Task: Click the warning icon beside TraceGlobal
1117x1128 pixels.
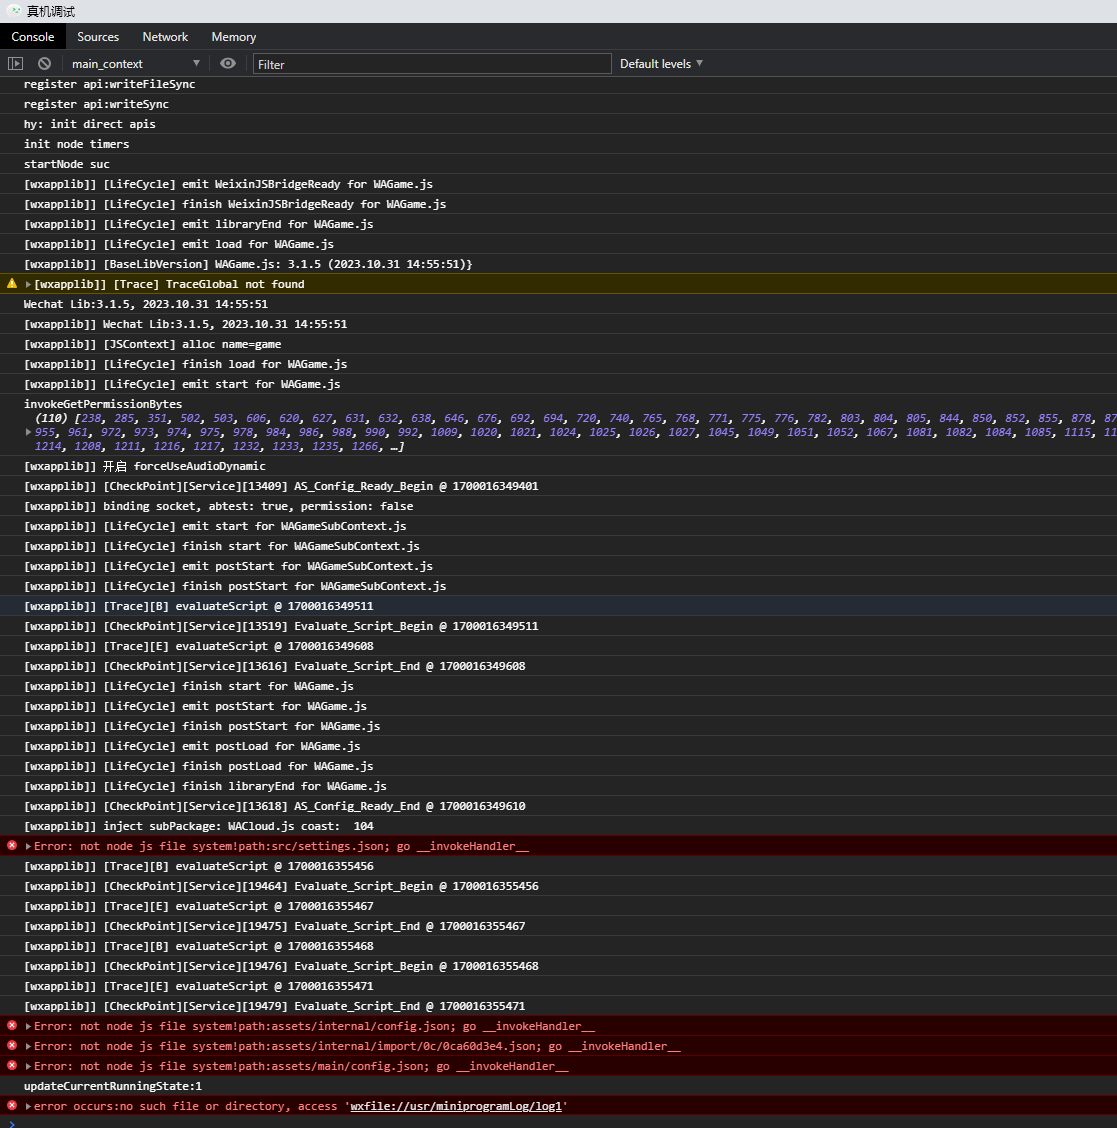Action: click(x=12, y=283)
